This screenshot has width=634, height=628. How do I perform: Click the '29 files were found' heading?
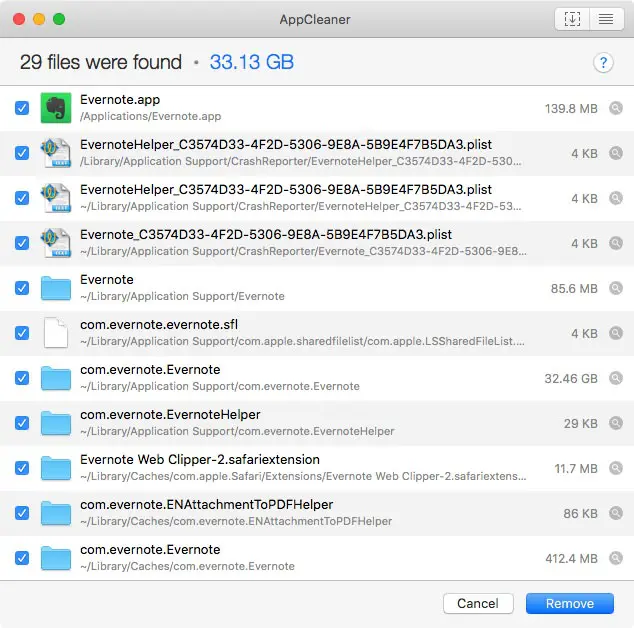101,62
